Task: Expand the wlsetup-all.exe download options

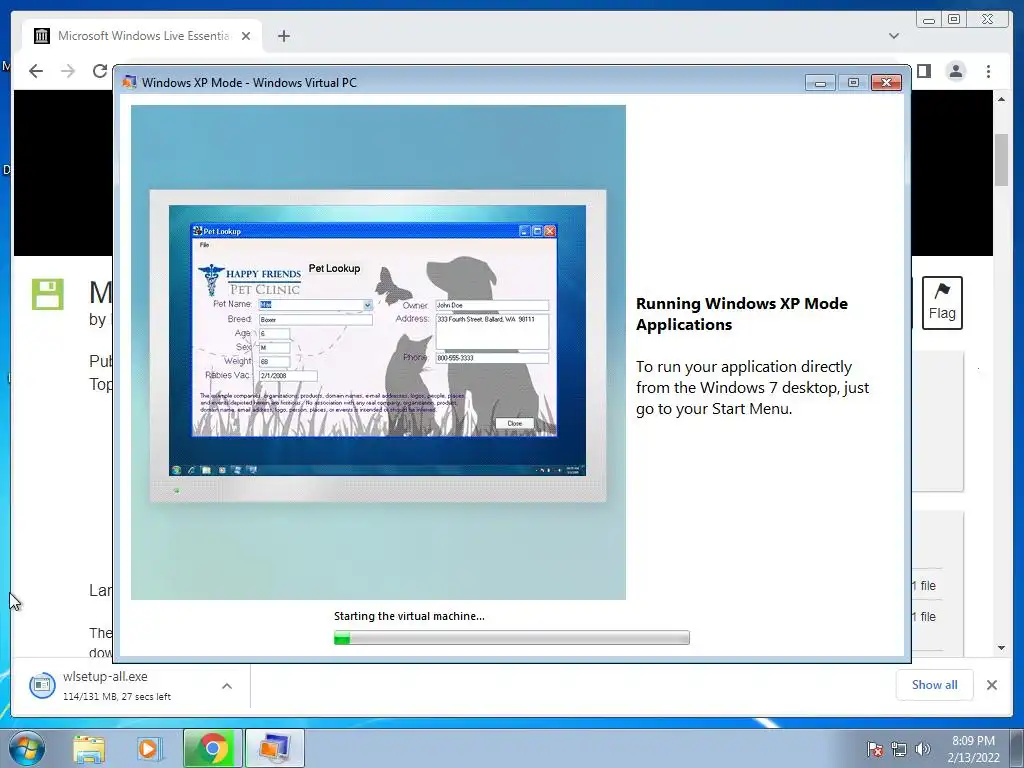Action: click(x=227, y=686)
